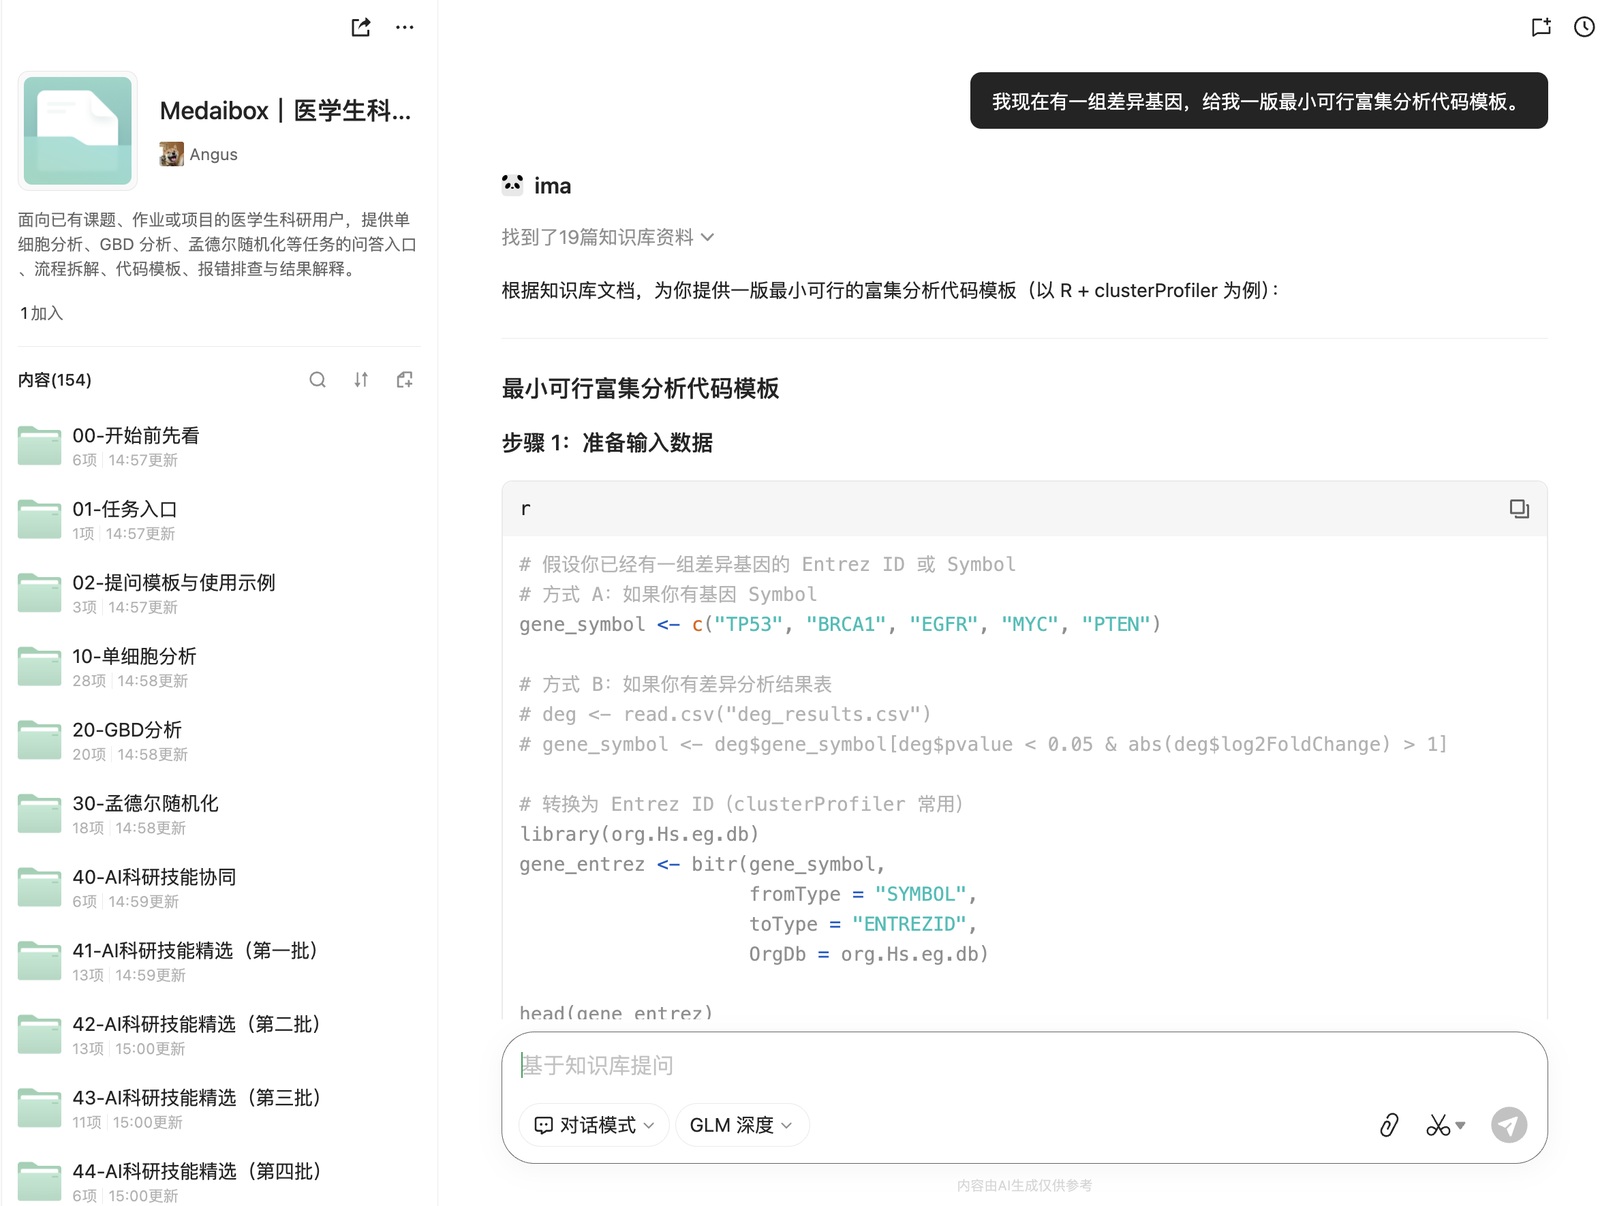Click the Angus author name
The width and height of the screenshot is (1600, 1206).
[213, 154]
